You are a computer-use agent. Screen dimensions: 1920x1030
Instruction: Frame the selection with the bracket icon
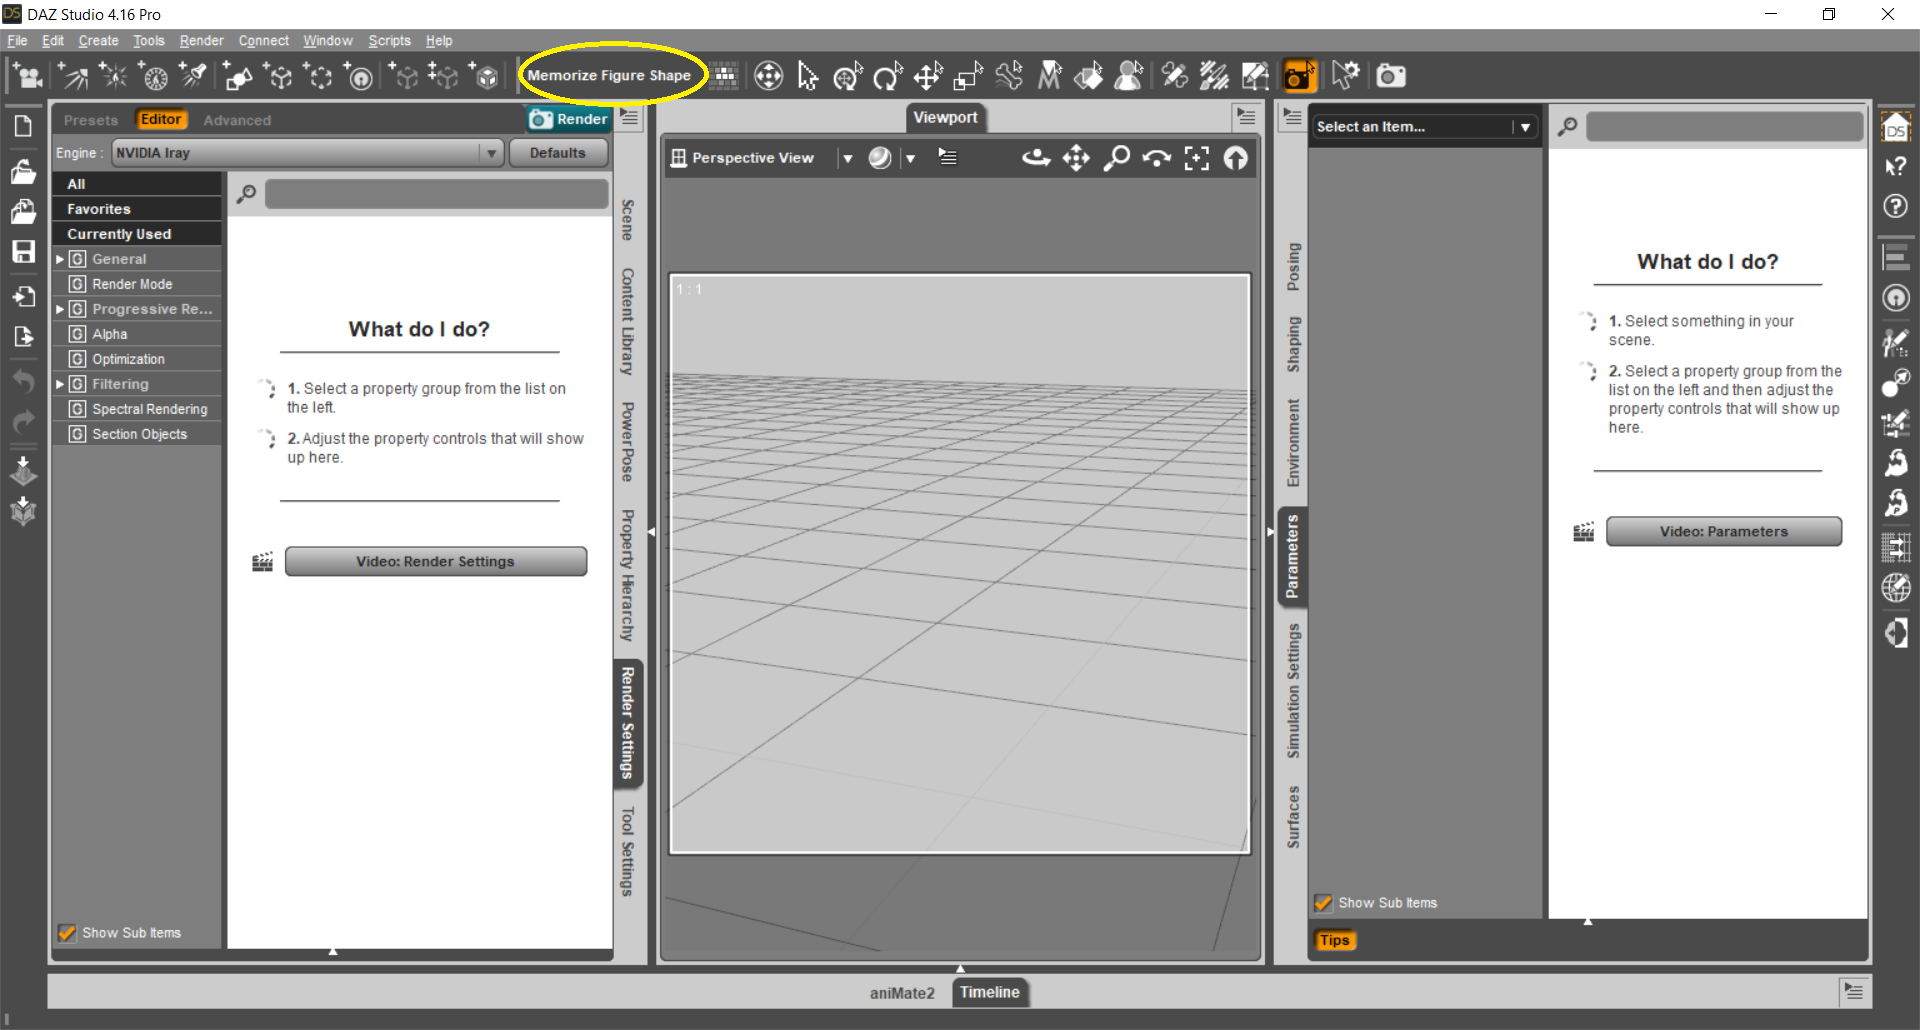click(1196, 158)
